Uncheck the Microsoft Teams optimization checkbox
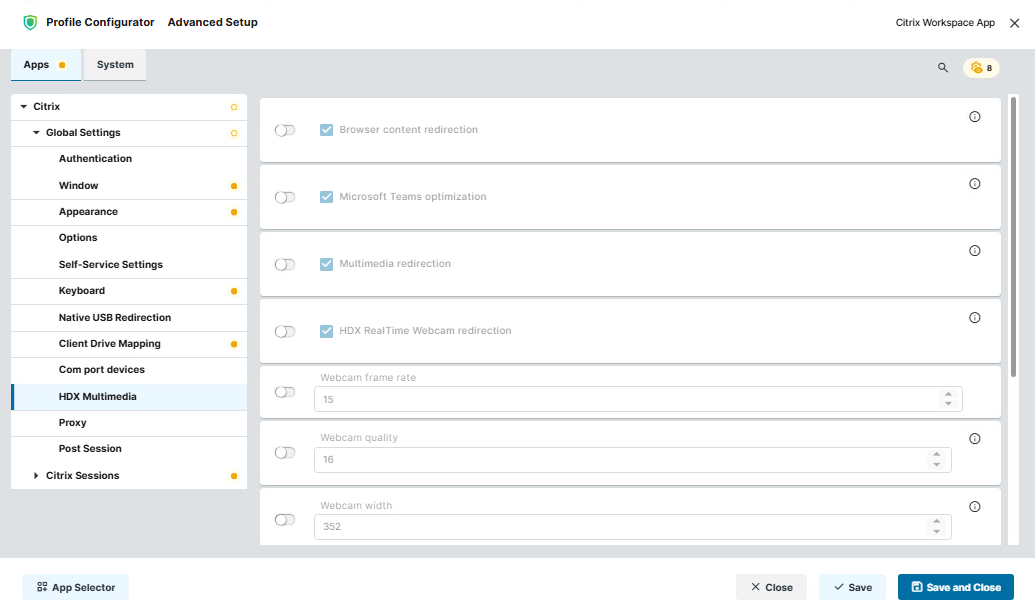 pos(326,197)
